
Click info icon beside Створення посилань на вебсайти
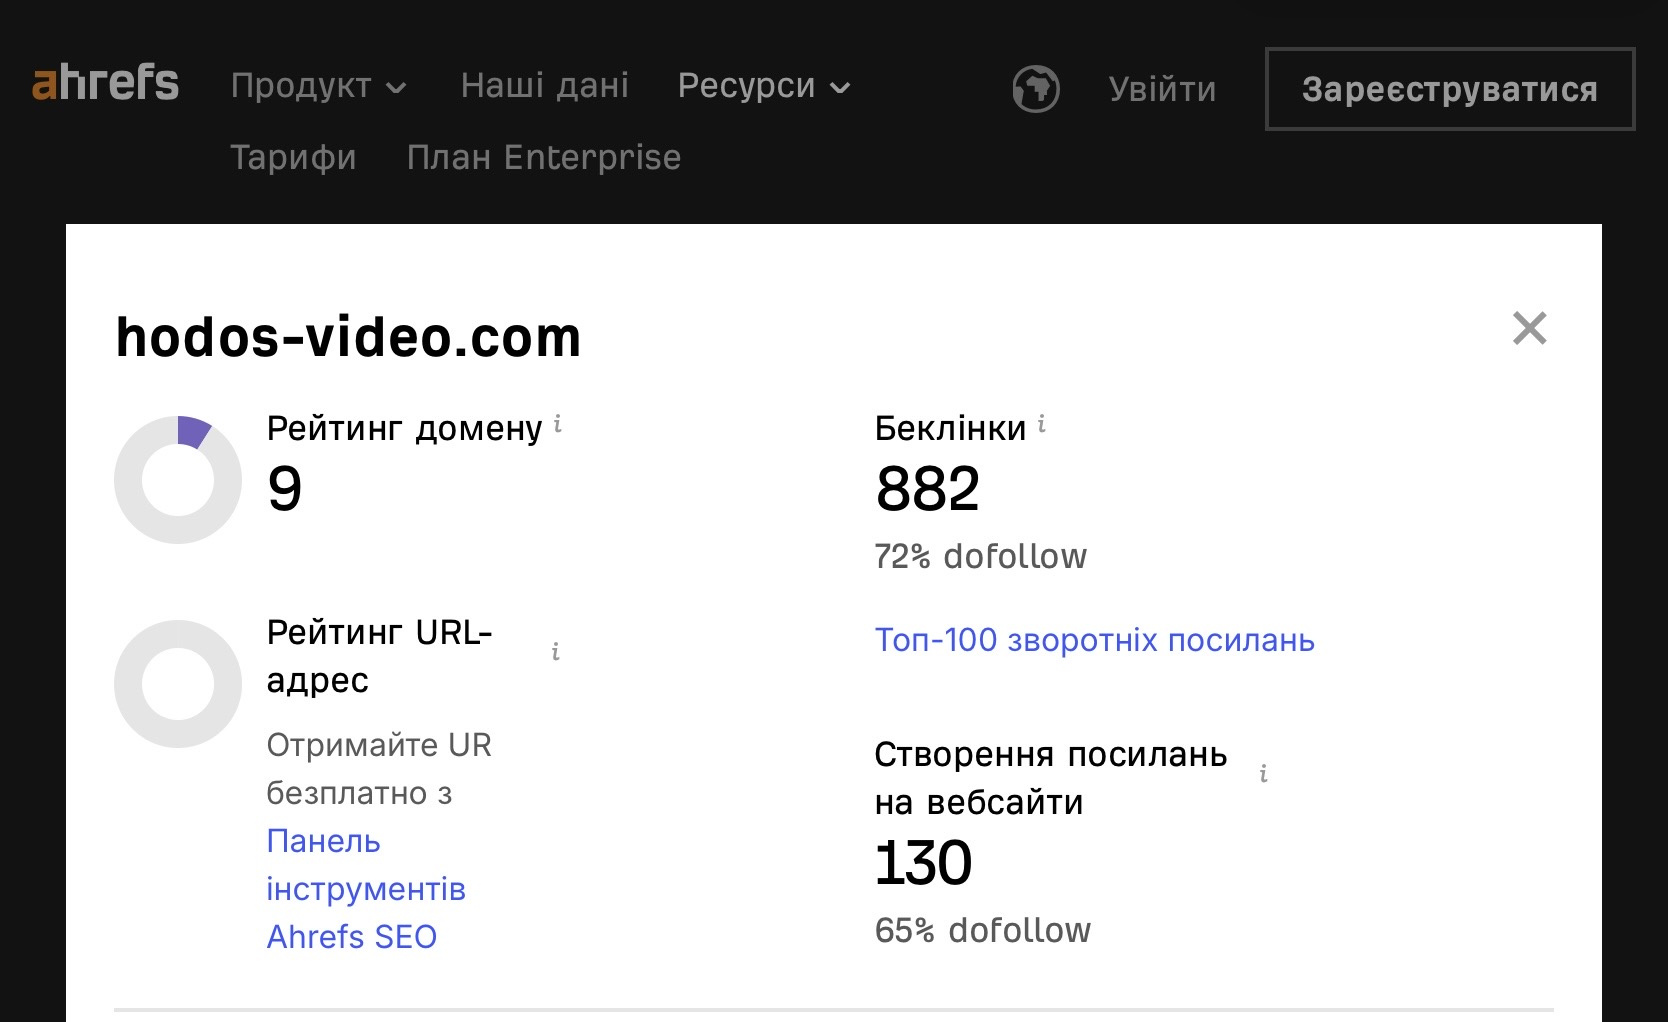[x=1264, y=774]
